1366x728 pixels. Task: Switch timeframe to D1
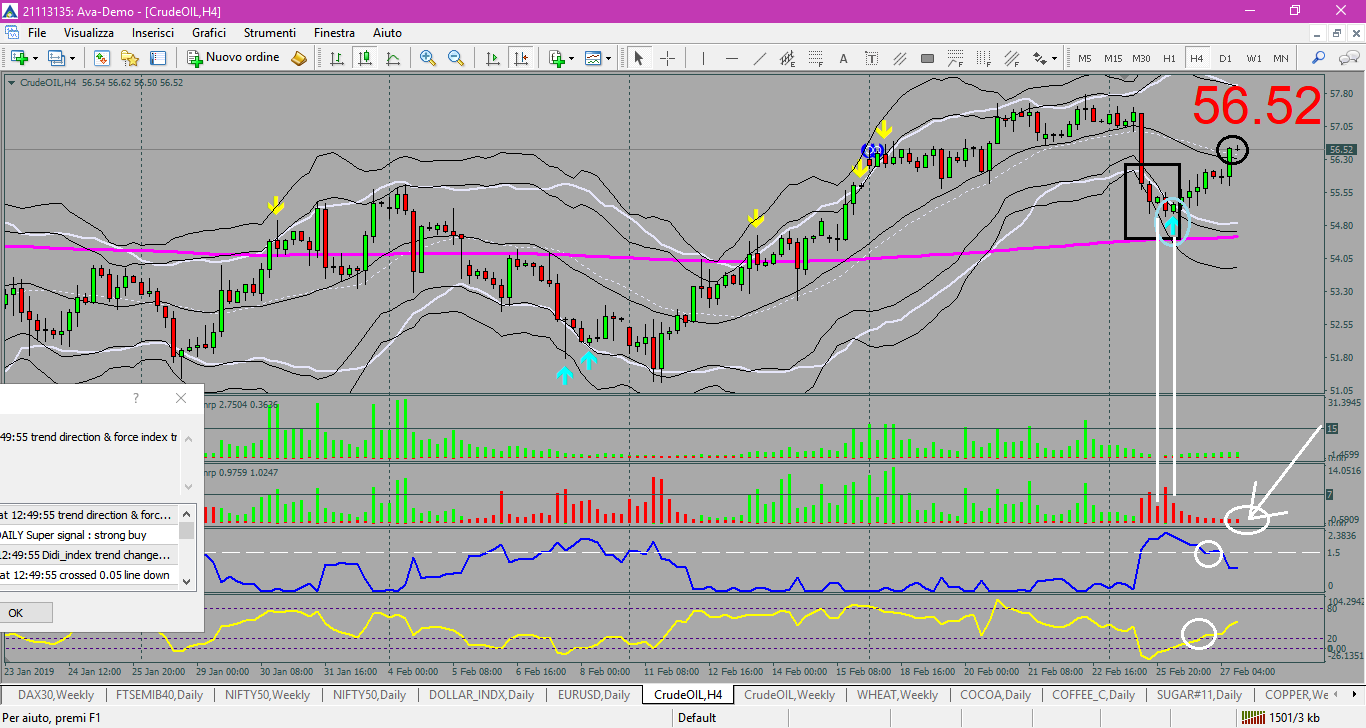1225,58
